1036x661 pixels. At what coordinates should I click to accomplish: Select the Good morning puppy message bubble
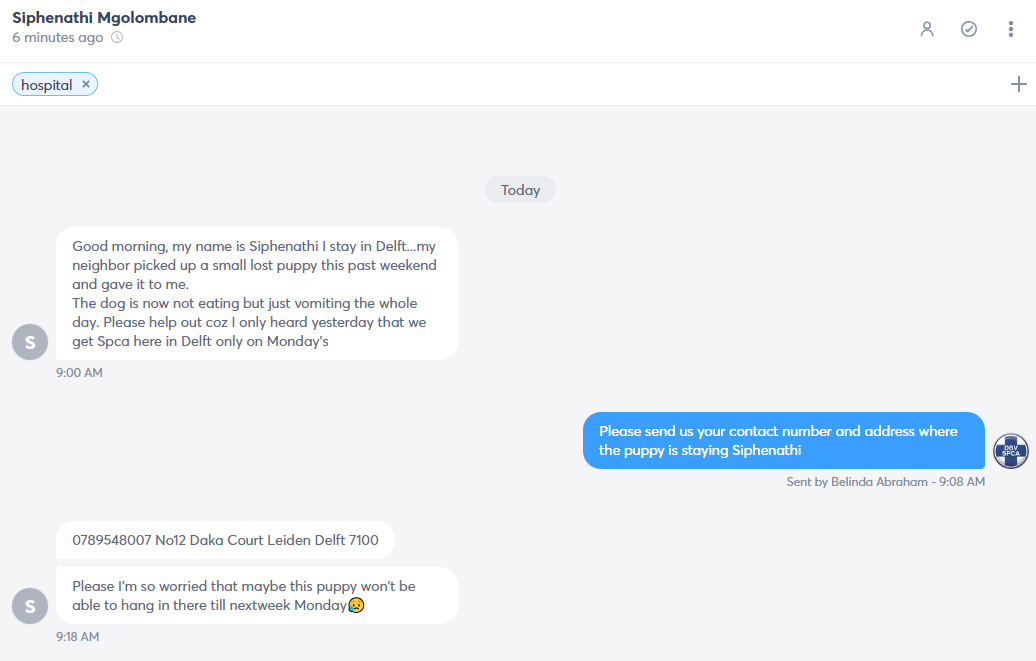(257, 293)
